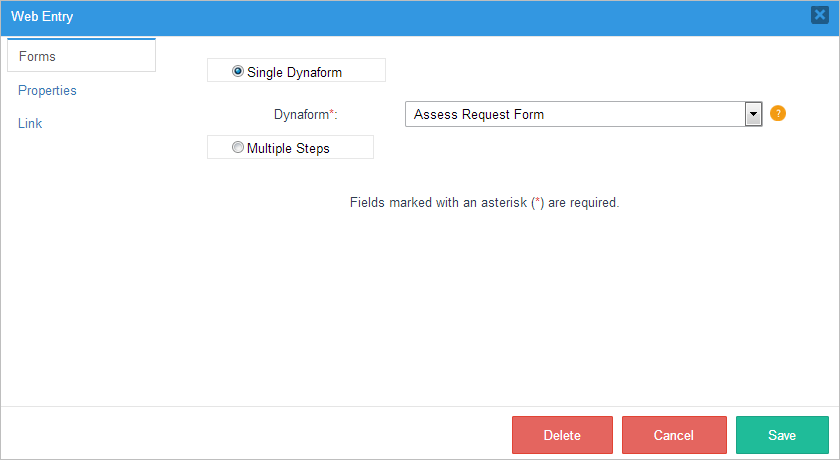Image resolution: width=840 pixels, height=460 pixels.
Task: Click the Dynaform field label
Action: [301, 114]
